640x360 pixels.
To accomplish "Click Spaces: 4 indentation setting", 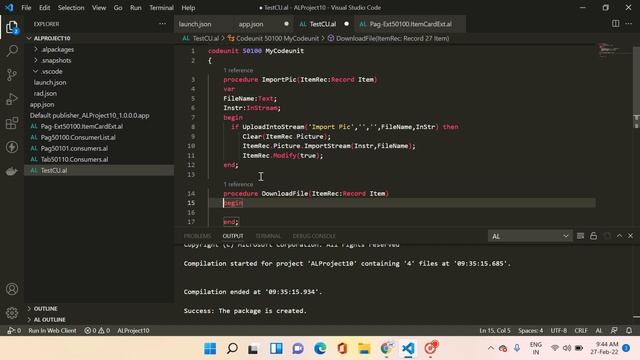I will (x=531, y=330).
